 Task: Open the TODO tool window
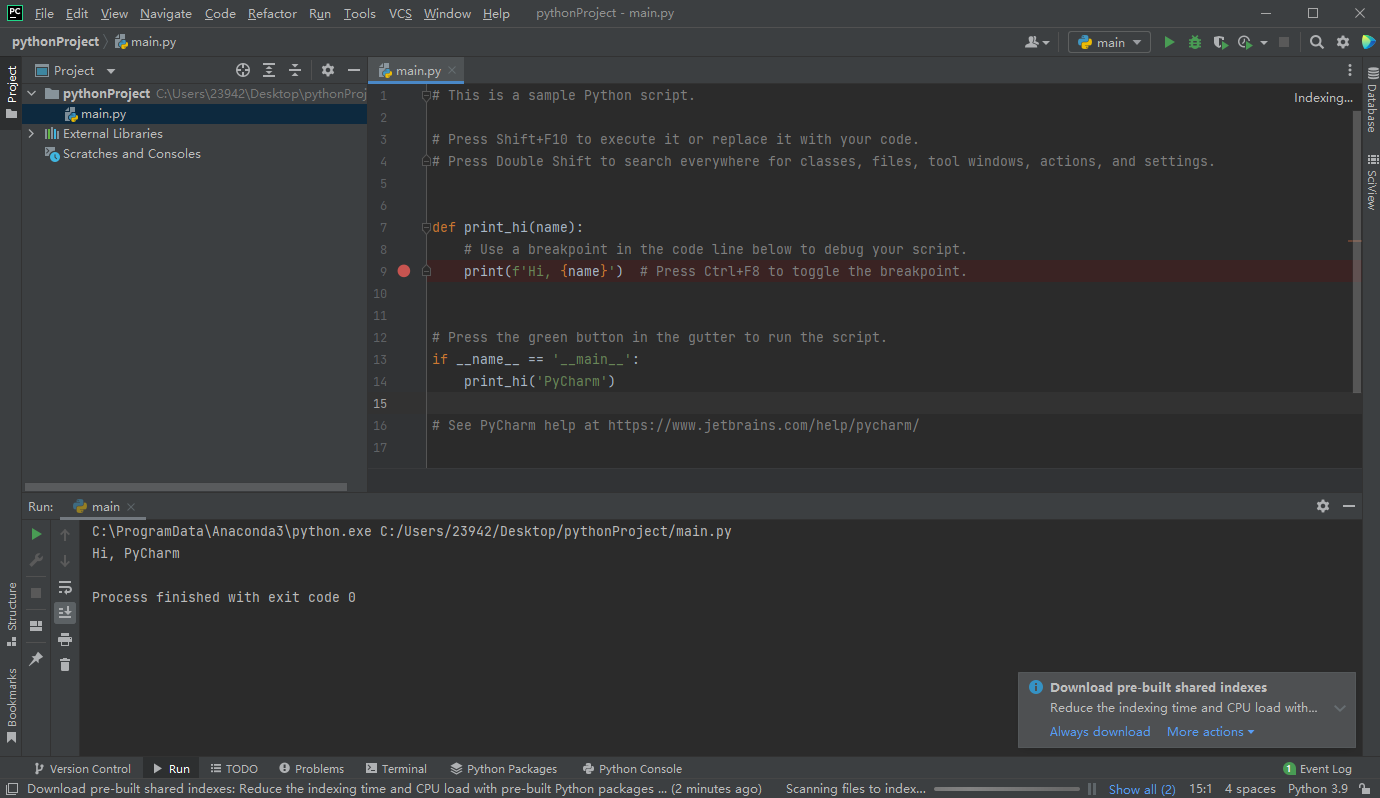tap(234, 769)
